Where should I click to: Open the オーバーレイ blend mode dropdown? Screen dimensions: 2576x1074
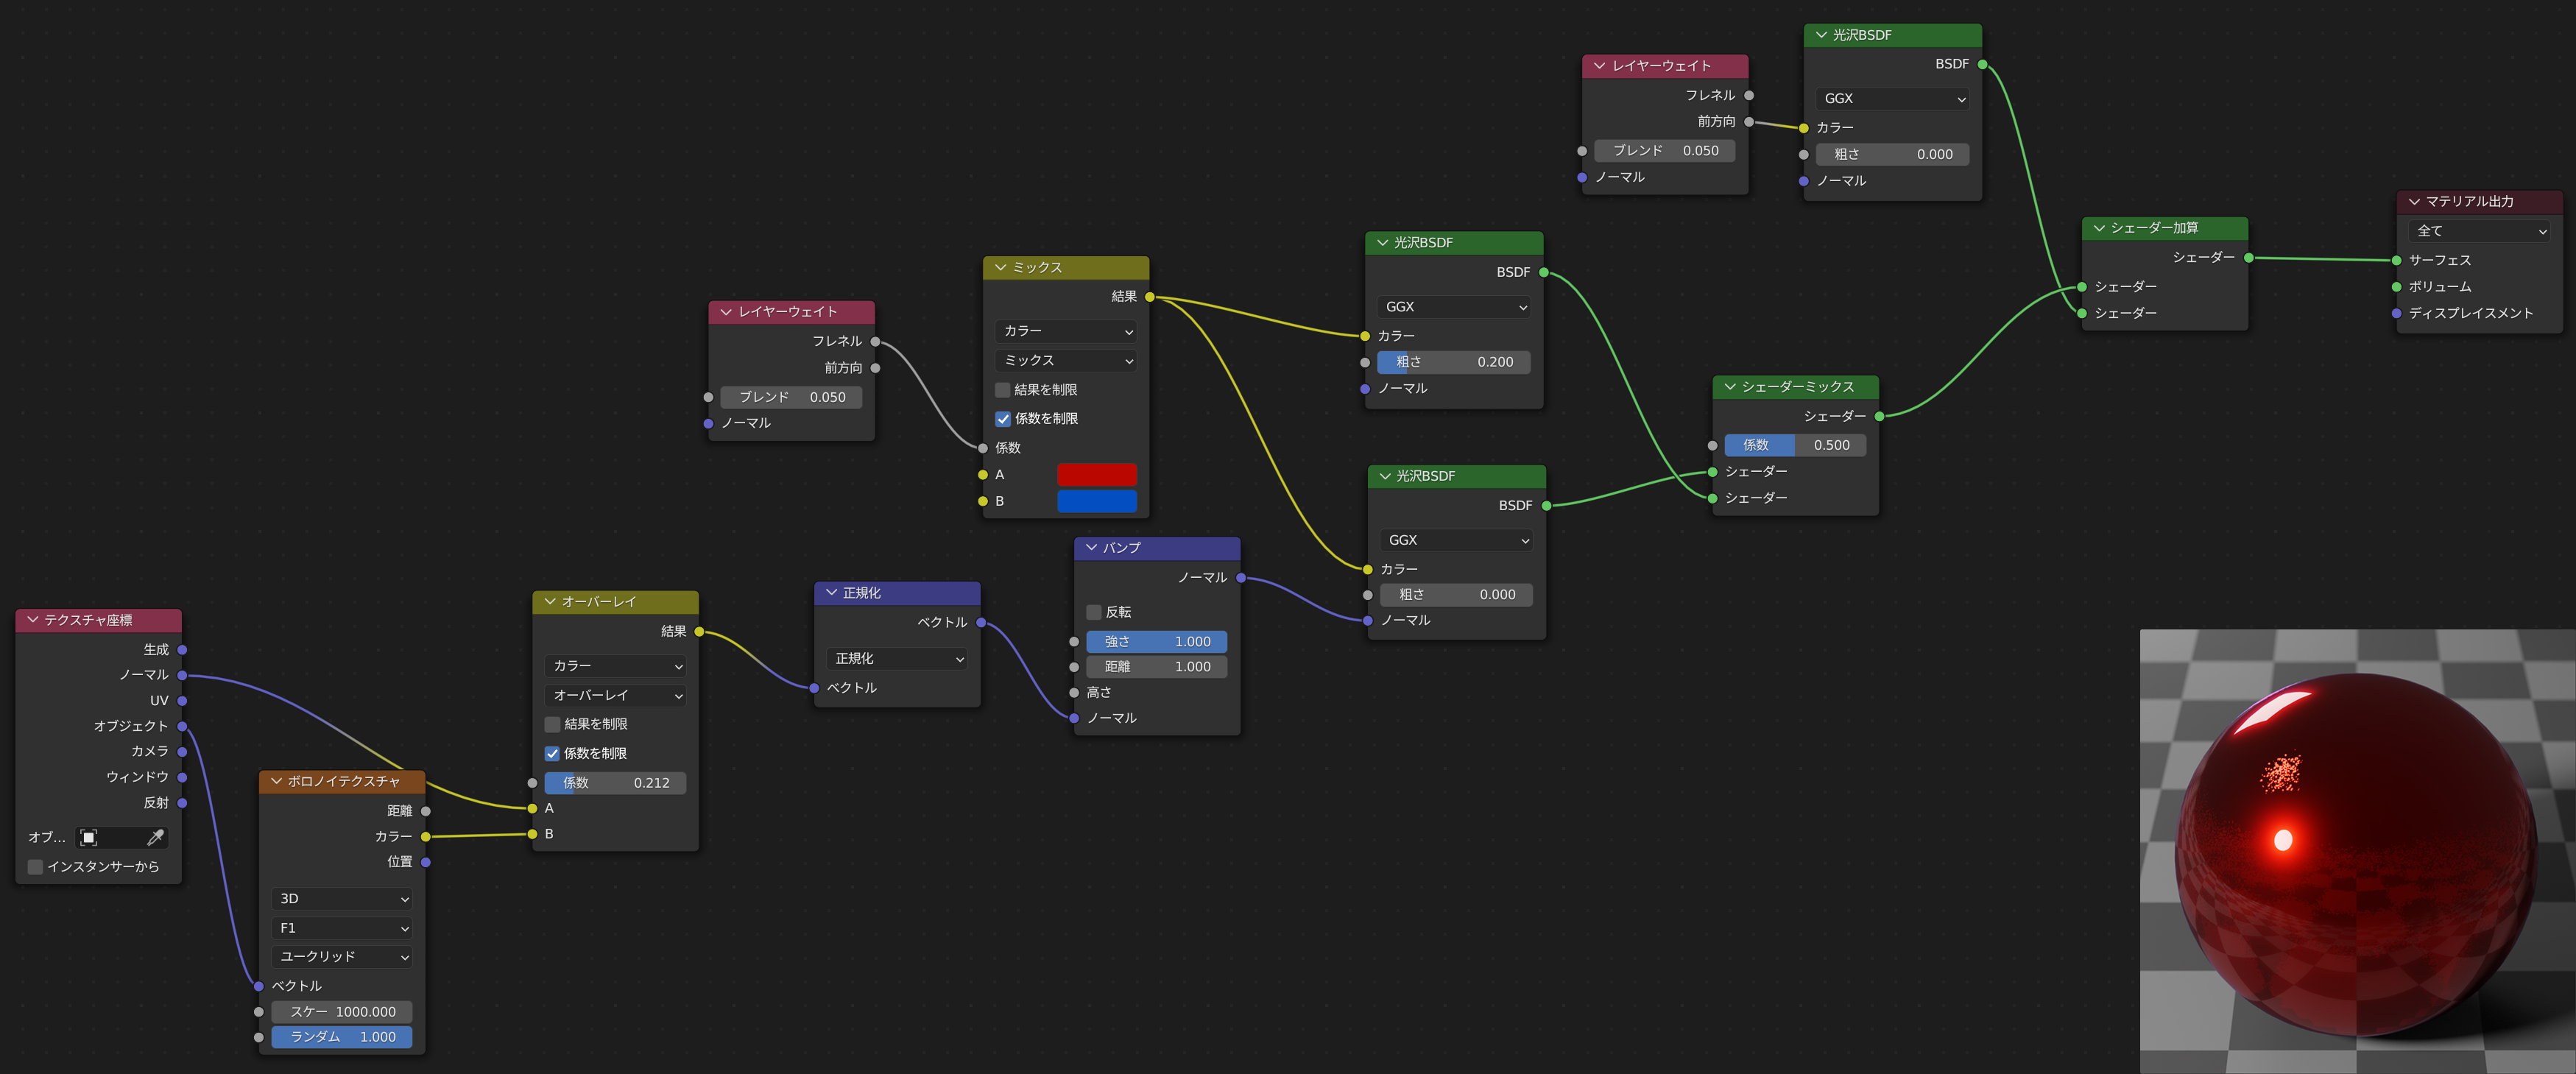click(x=615, y=695)
